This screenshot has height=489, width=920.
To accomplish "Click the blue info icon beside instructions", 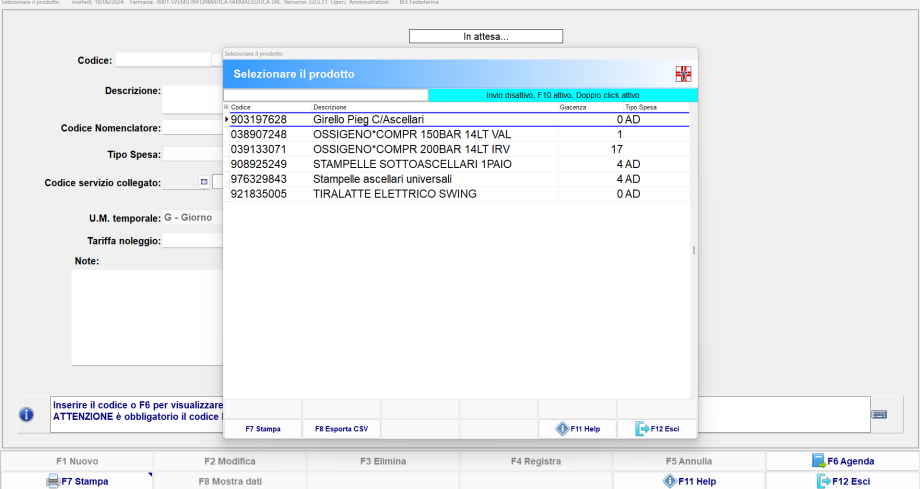I will coord(26,413).
